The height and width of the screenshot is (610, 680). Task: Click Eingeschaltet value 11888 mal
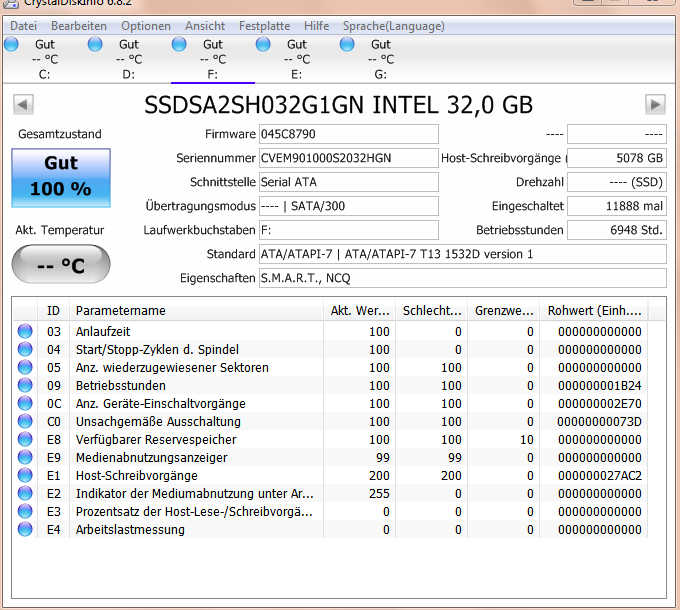click(x=617, y=206)
